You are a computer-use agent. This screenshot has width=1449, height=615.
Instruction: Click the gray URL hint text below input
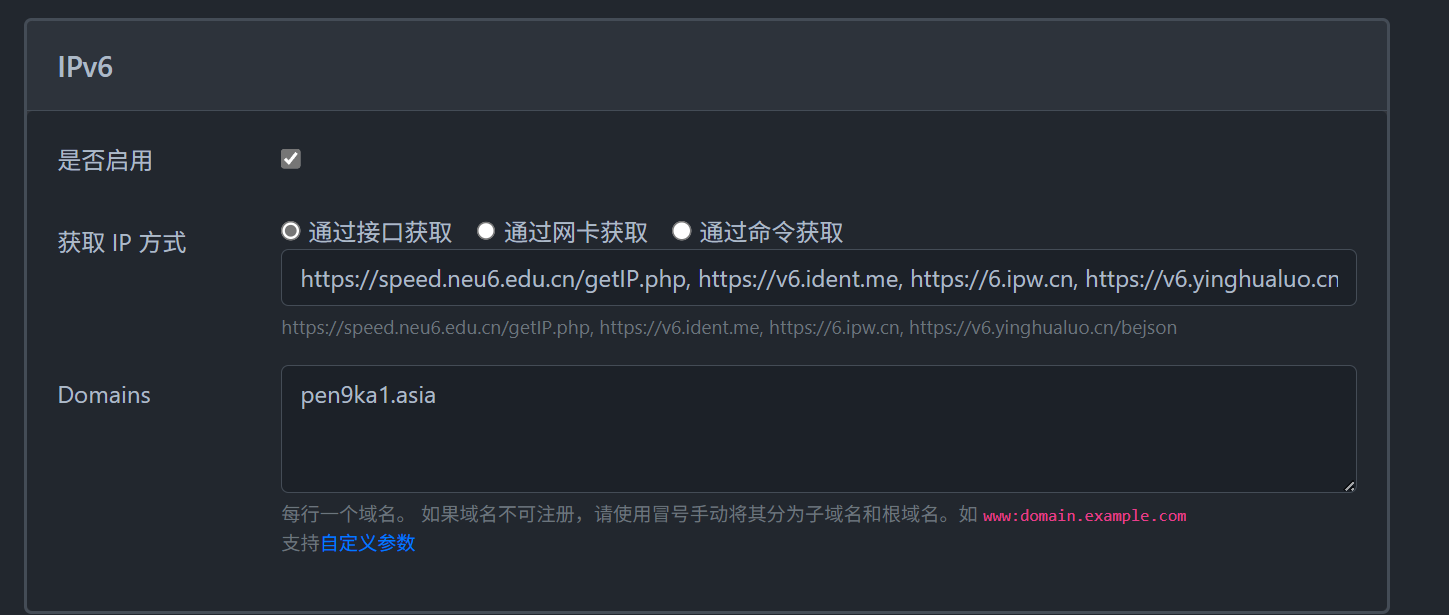pyautogui.click(x=729, y=327)
